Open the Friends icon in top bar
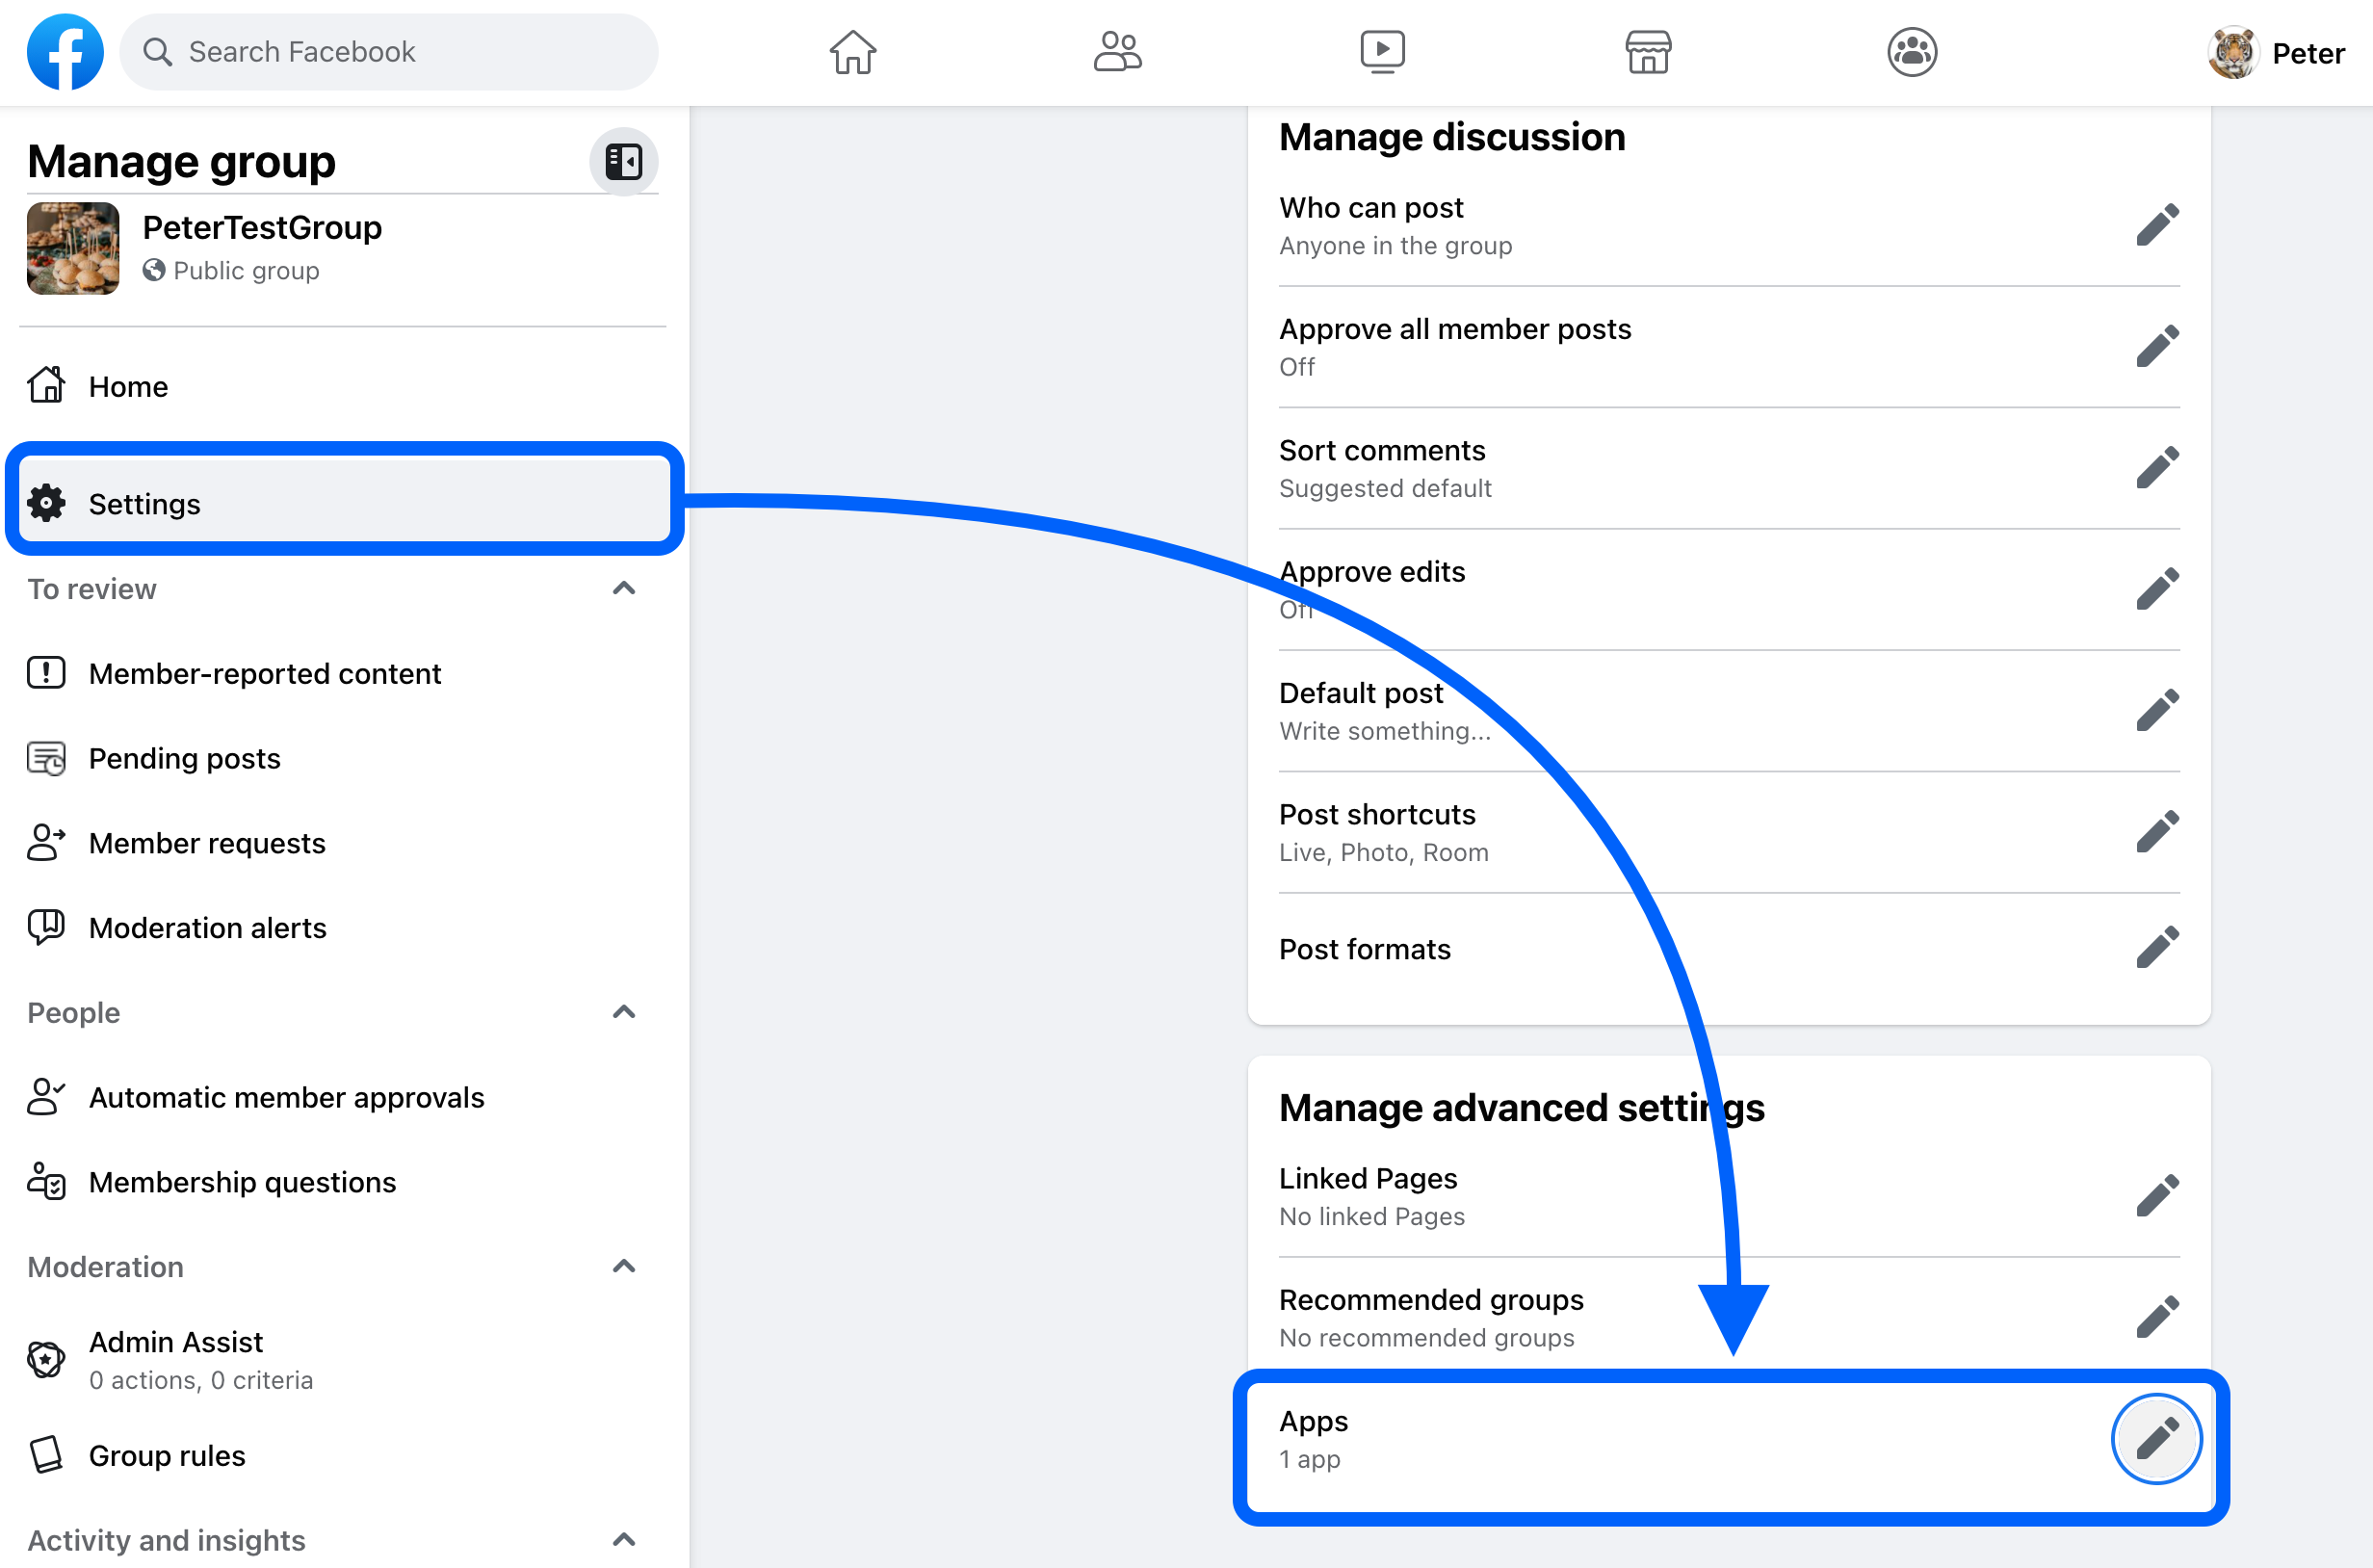Viewport: 2373px width, 1568px height. point(1117,52)
